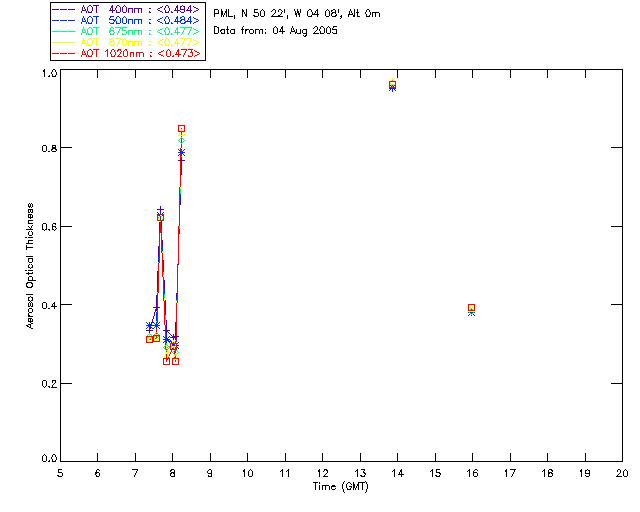Click the purple dashed line legend sample

(x=64, y=9)
